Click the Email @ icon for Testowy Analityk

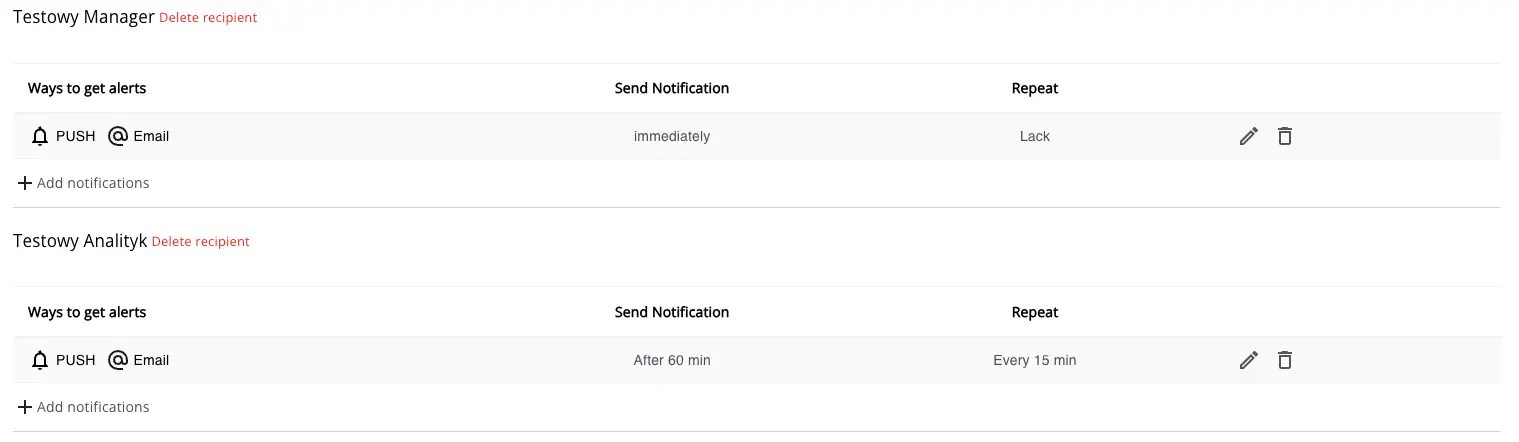click(x=118, y=360)
